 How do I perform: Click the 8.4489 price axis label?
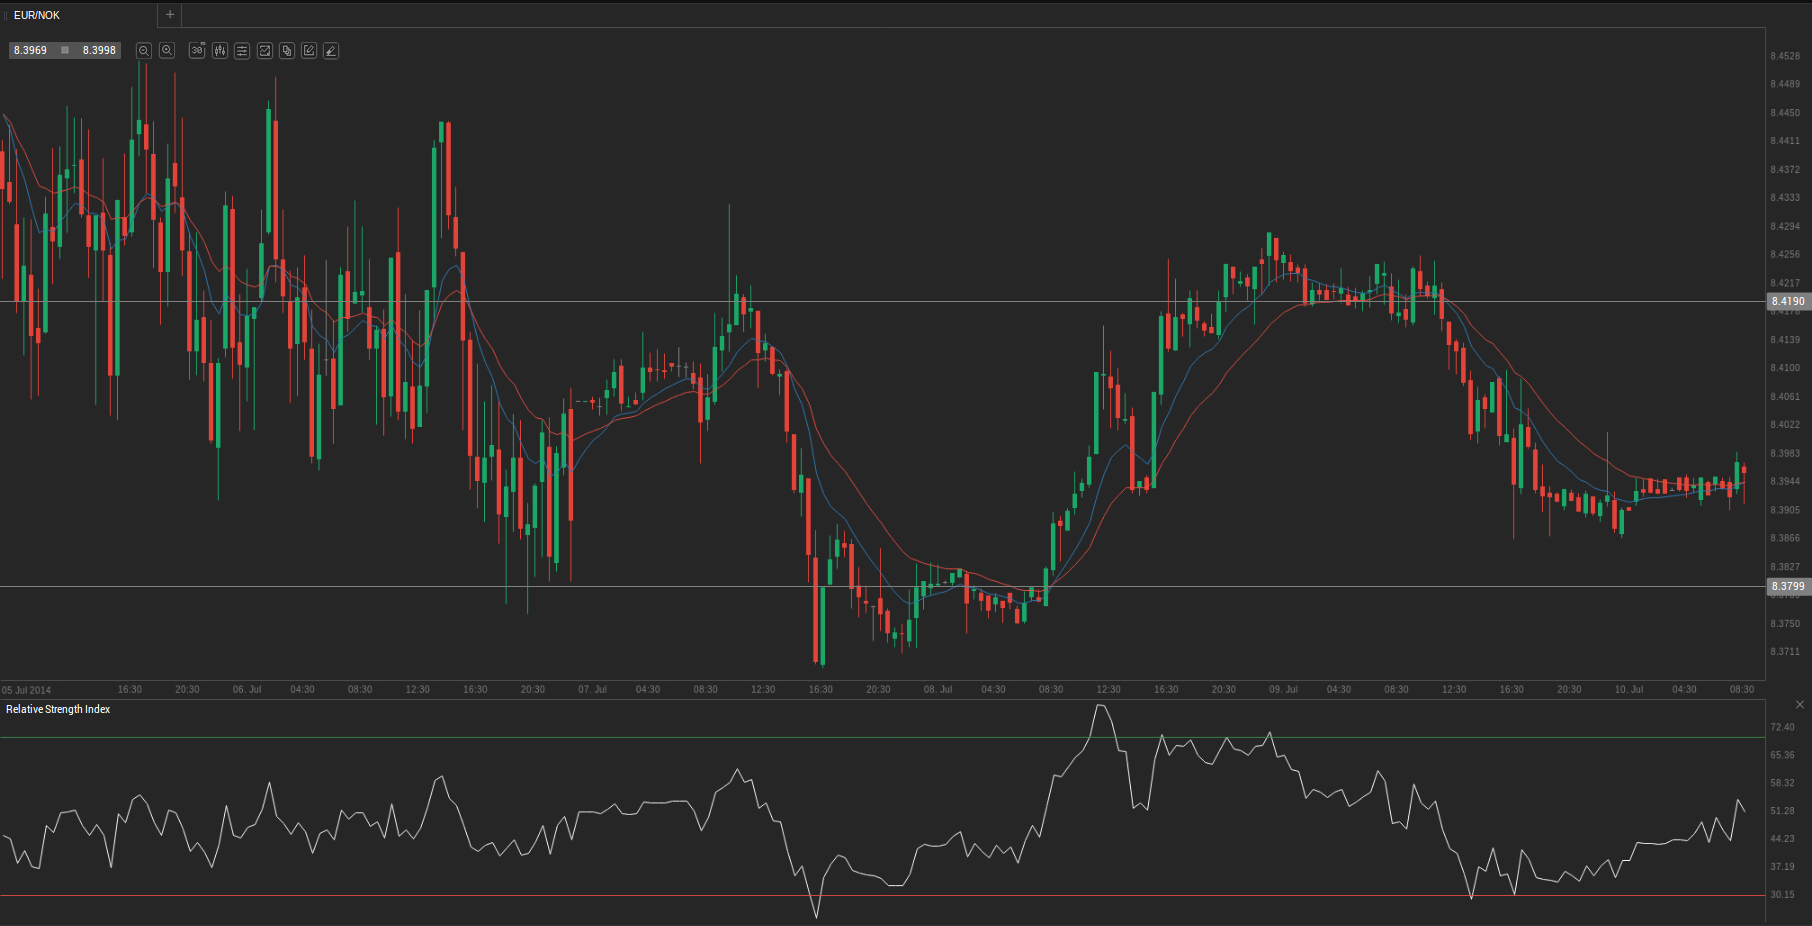click(1785, 84)
